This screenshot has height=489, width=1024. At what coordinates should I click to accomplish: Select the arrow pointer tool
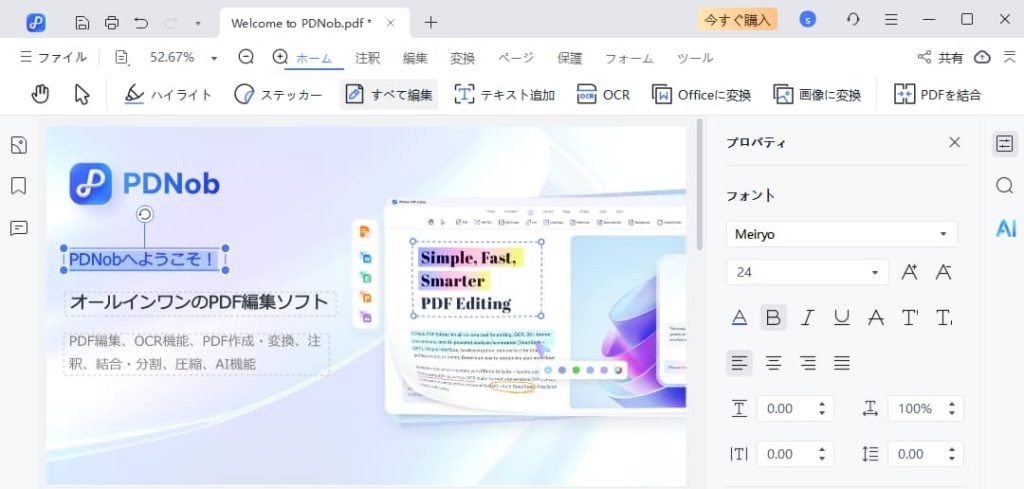tap(82, 94)
